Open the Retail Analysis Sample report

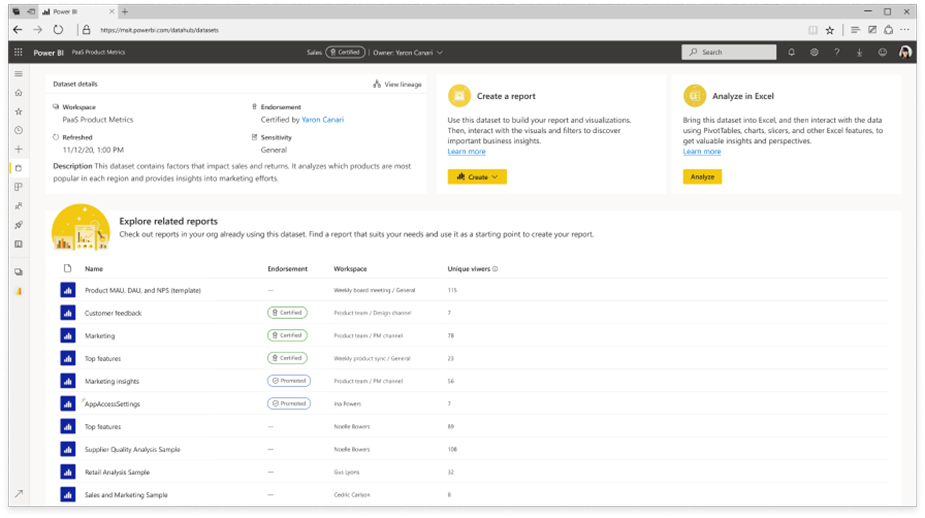(117, 472)
